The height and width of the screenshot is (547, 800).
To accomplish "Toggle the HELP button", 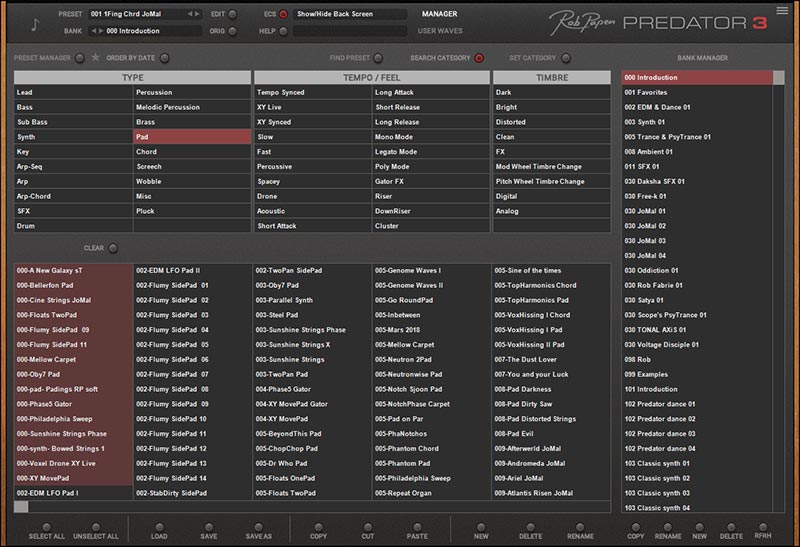I will pos(283,31).
